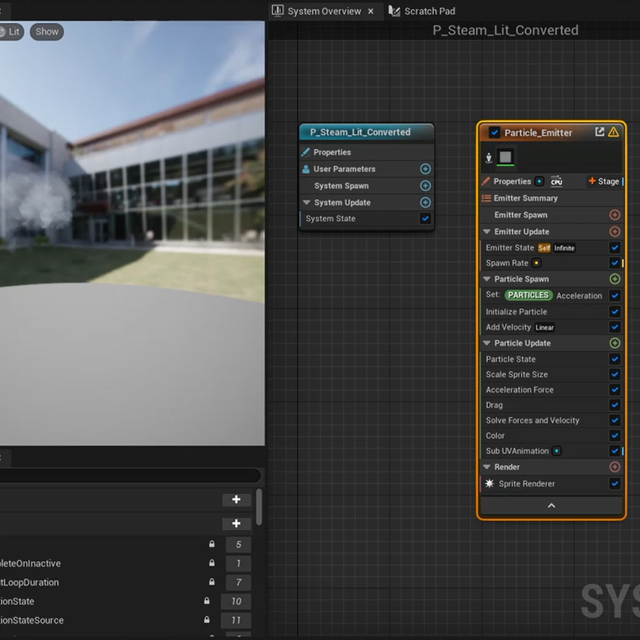The height and width of the screenshot is (640, 640).
Task: Add a renderer using Render plus icon
Action: pos(615,467)
